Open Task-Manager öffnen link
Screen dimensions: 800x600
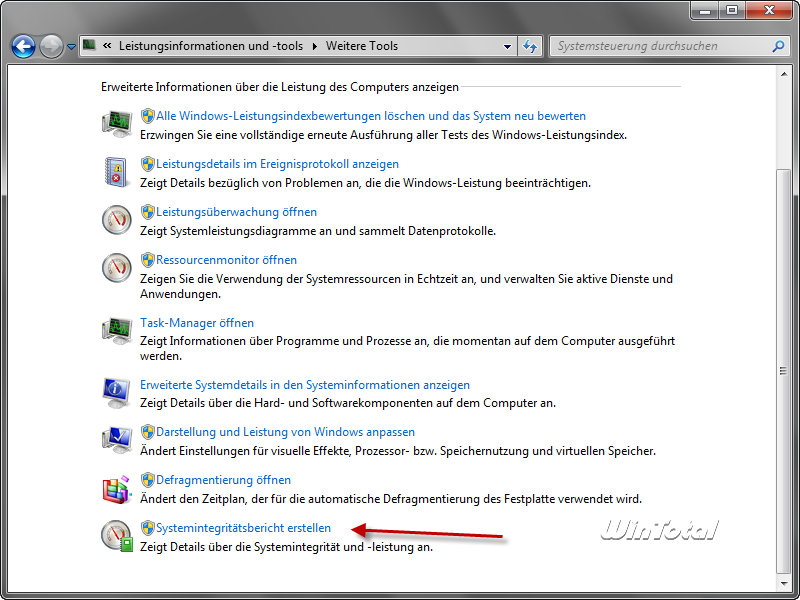coord(197,323)
